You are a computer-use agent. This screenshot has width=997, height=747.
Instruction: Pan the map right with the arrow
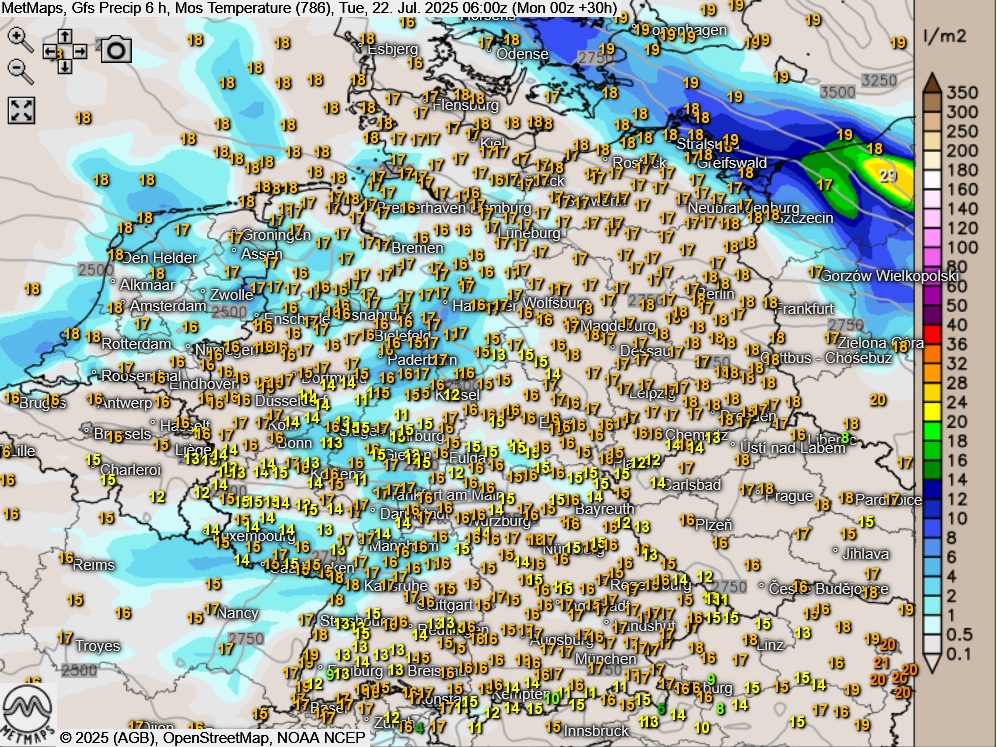80,51
